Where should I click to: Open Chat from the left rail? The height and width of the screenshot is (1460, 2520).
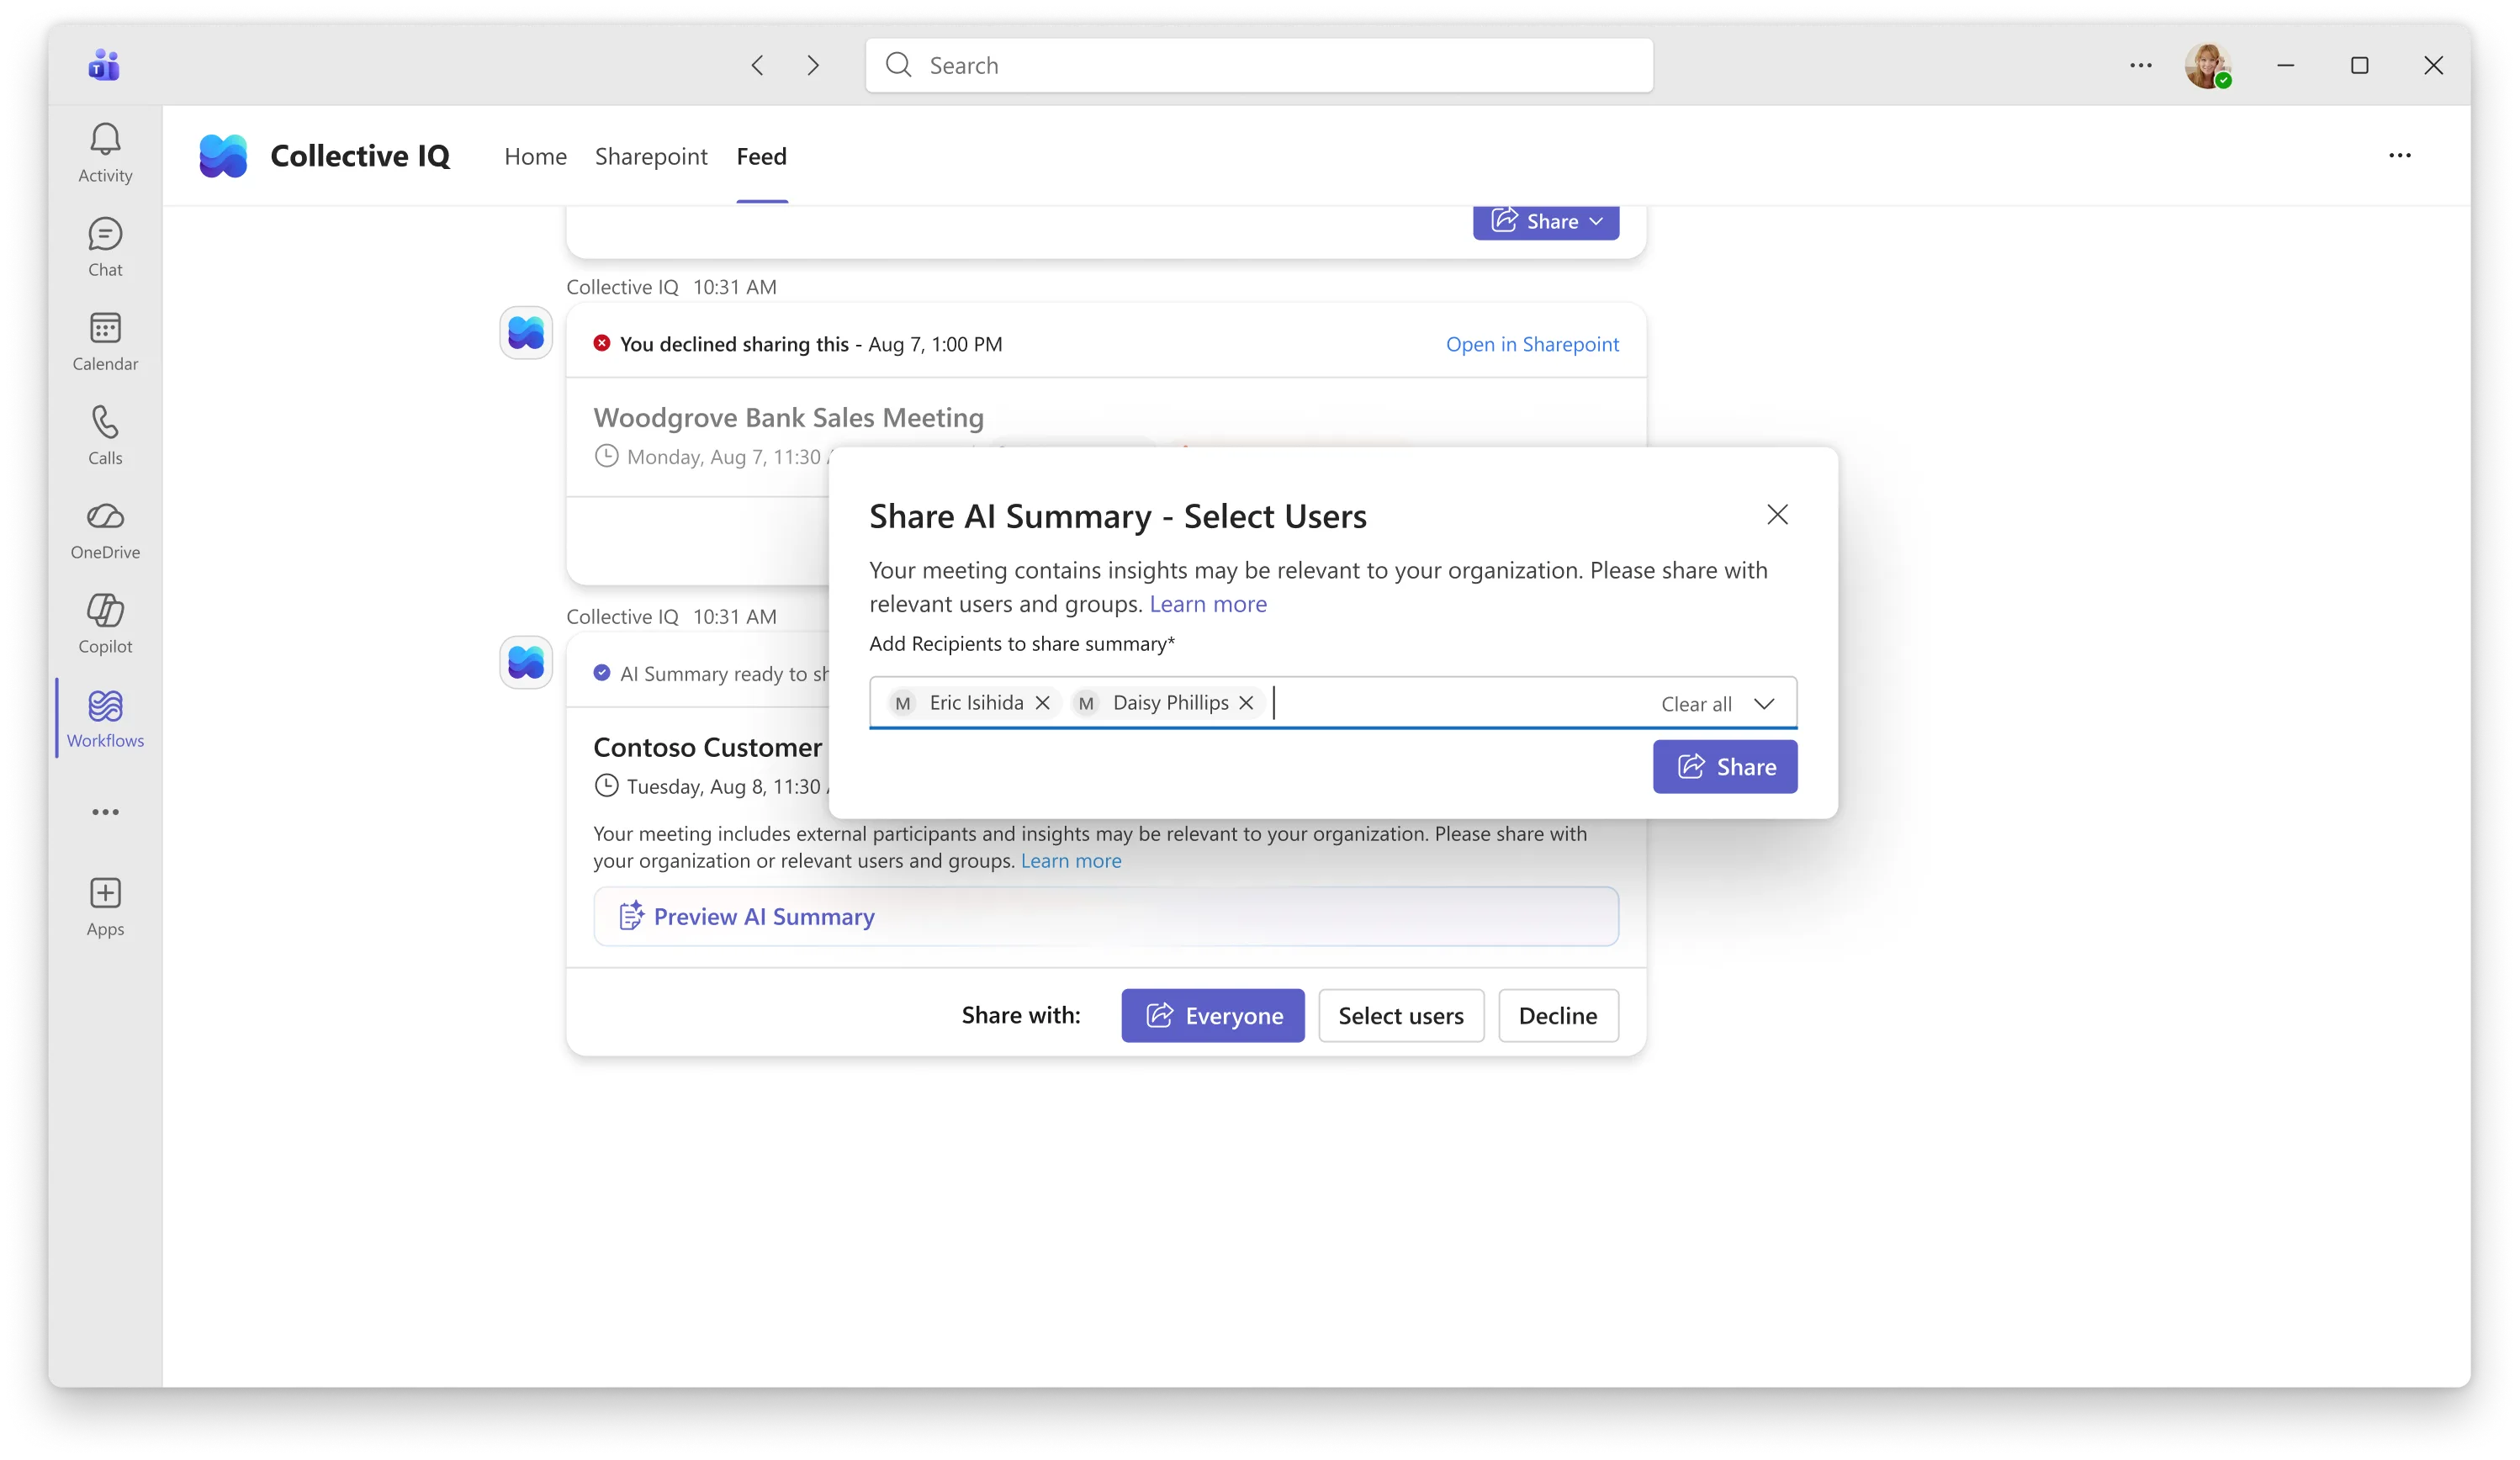105,248
